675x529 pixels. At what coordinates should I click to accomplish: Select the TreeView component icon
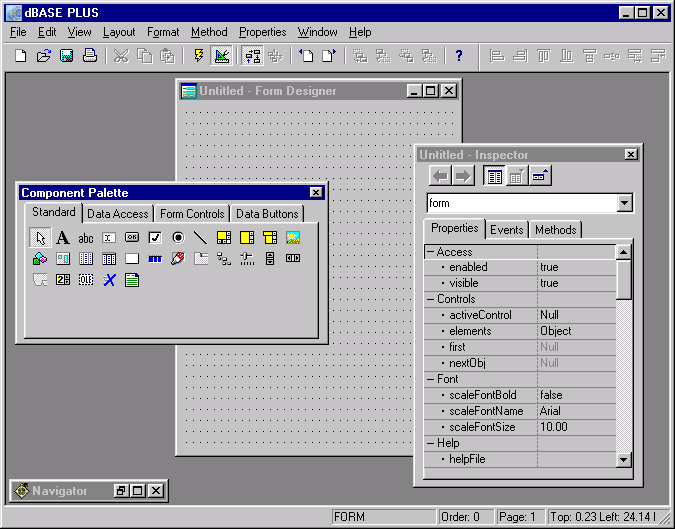[224, 259]
